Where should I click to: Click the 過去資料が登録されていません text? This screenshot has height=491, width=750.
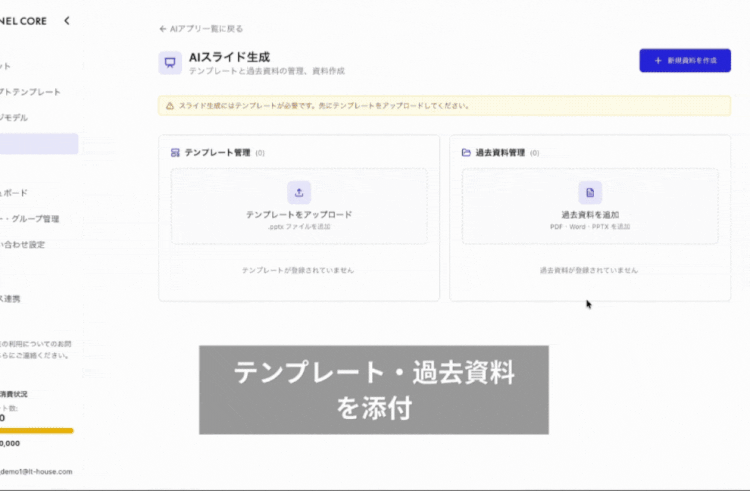click(589, 270)
